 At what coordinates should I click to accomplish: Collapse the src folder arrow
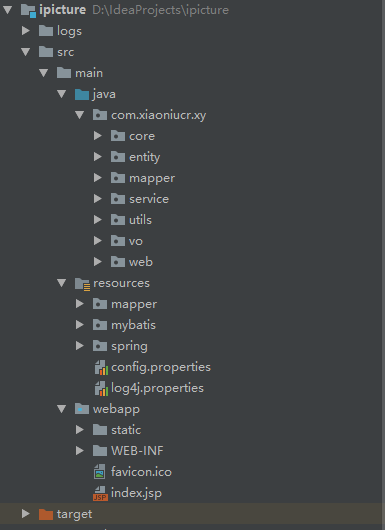(25, 52)
